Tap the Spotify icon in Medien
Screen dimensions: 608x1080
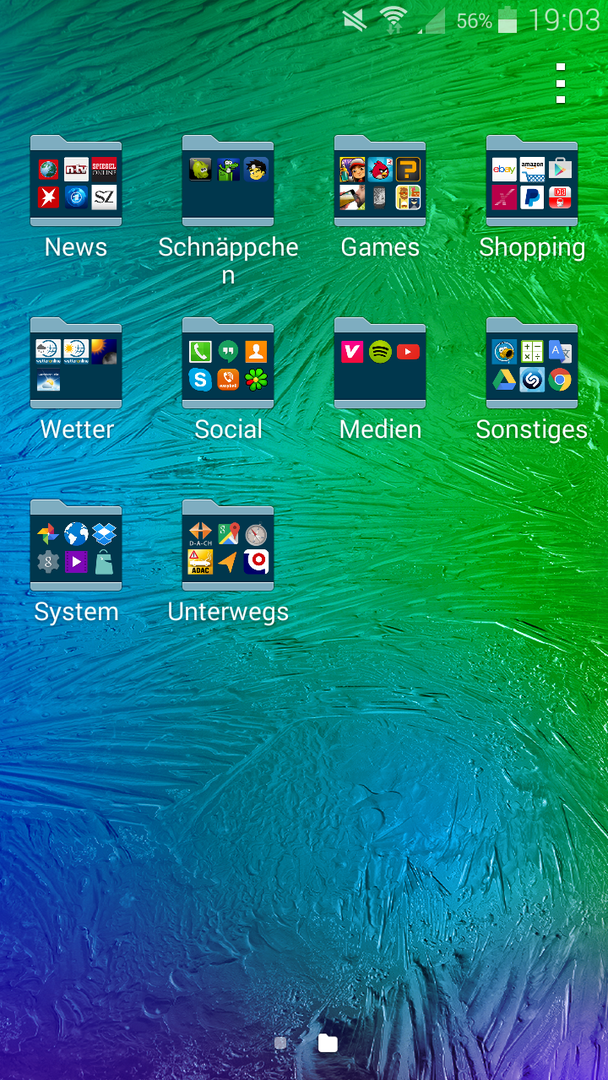click(380, 352)
